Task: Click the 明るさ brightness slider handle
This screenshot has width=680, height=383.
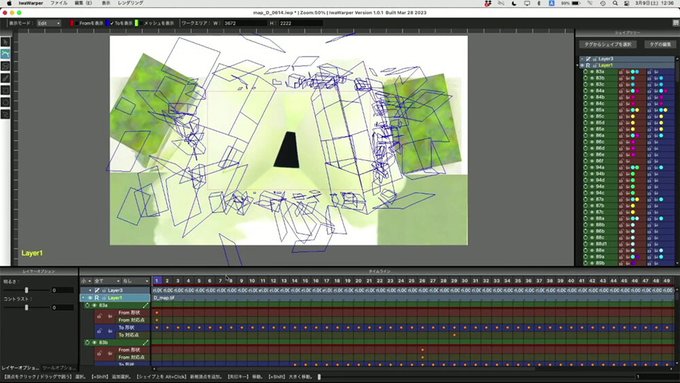Action: [26, 290]
